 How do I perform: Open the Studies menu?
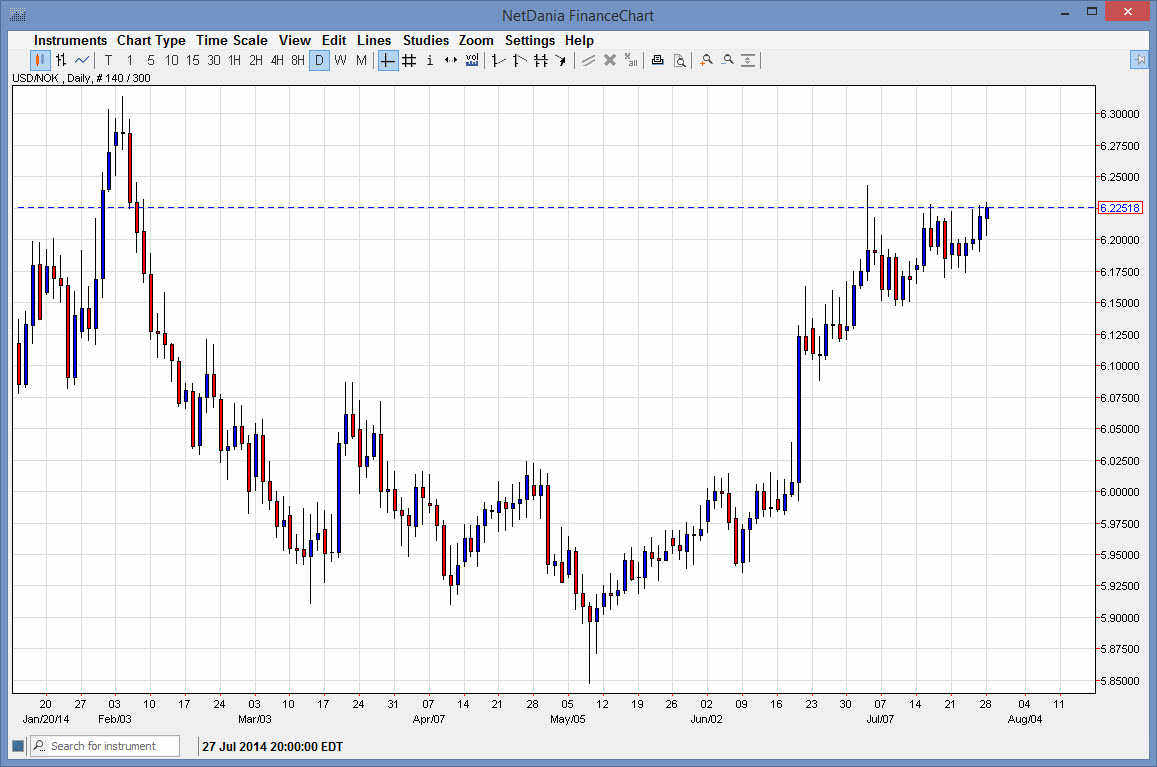(426, 40)
